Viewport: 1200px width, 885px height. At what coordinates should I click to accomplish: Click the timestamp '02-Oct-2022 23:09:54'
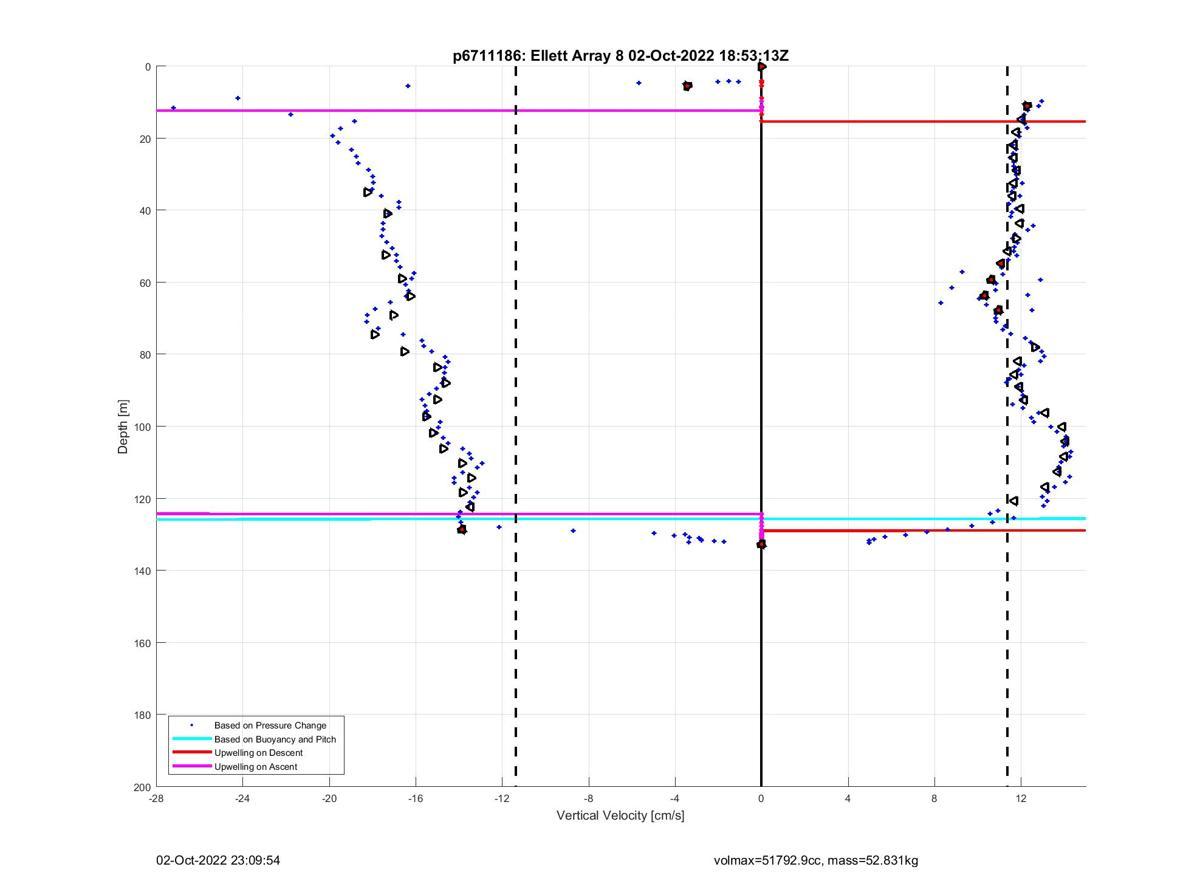tap(218, 860)
